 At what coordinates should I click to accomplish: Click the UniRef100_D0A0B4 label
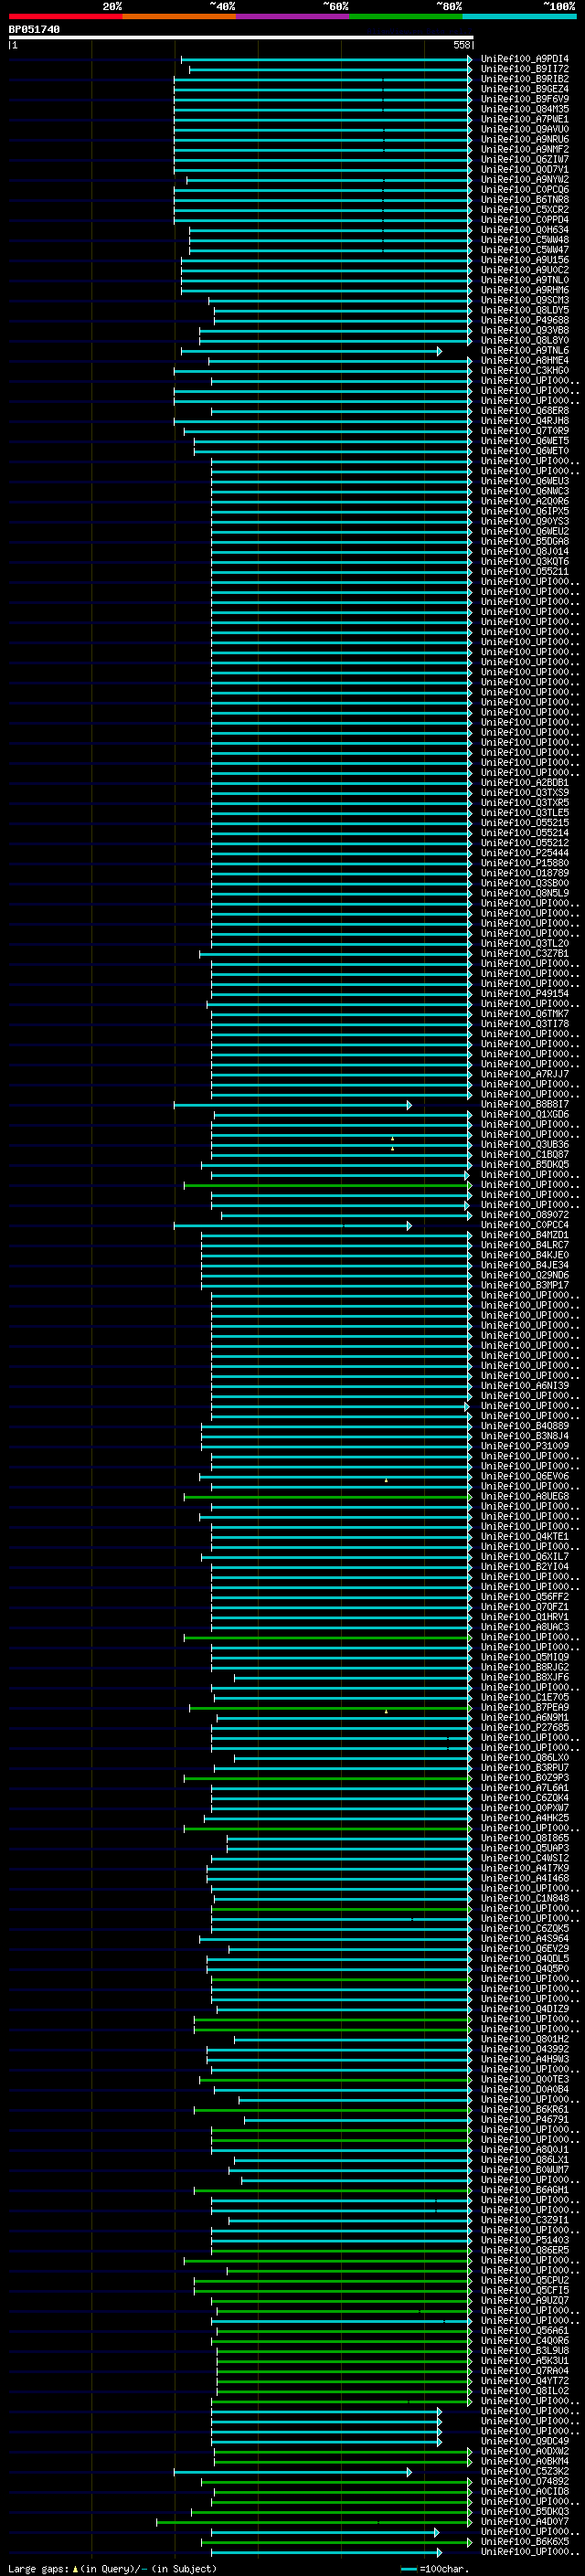pos(524,2089)
